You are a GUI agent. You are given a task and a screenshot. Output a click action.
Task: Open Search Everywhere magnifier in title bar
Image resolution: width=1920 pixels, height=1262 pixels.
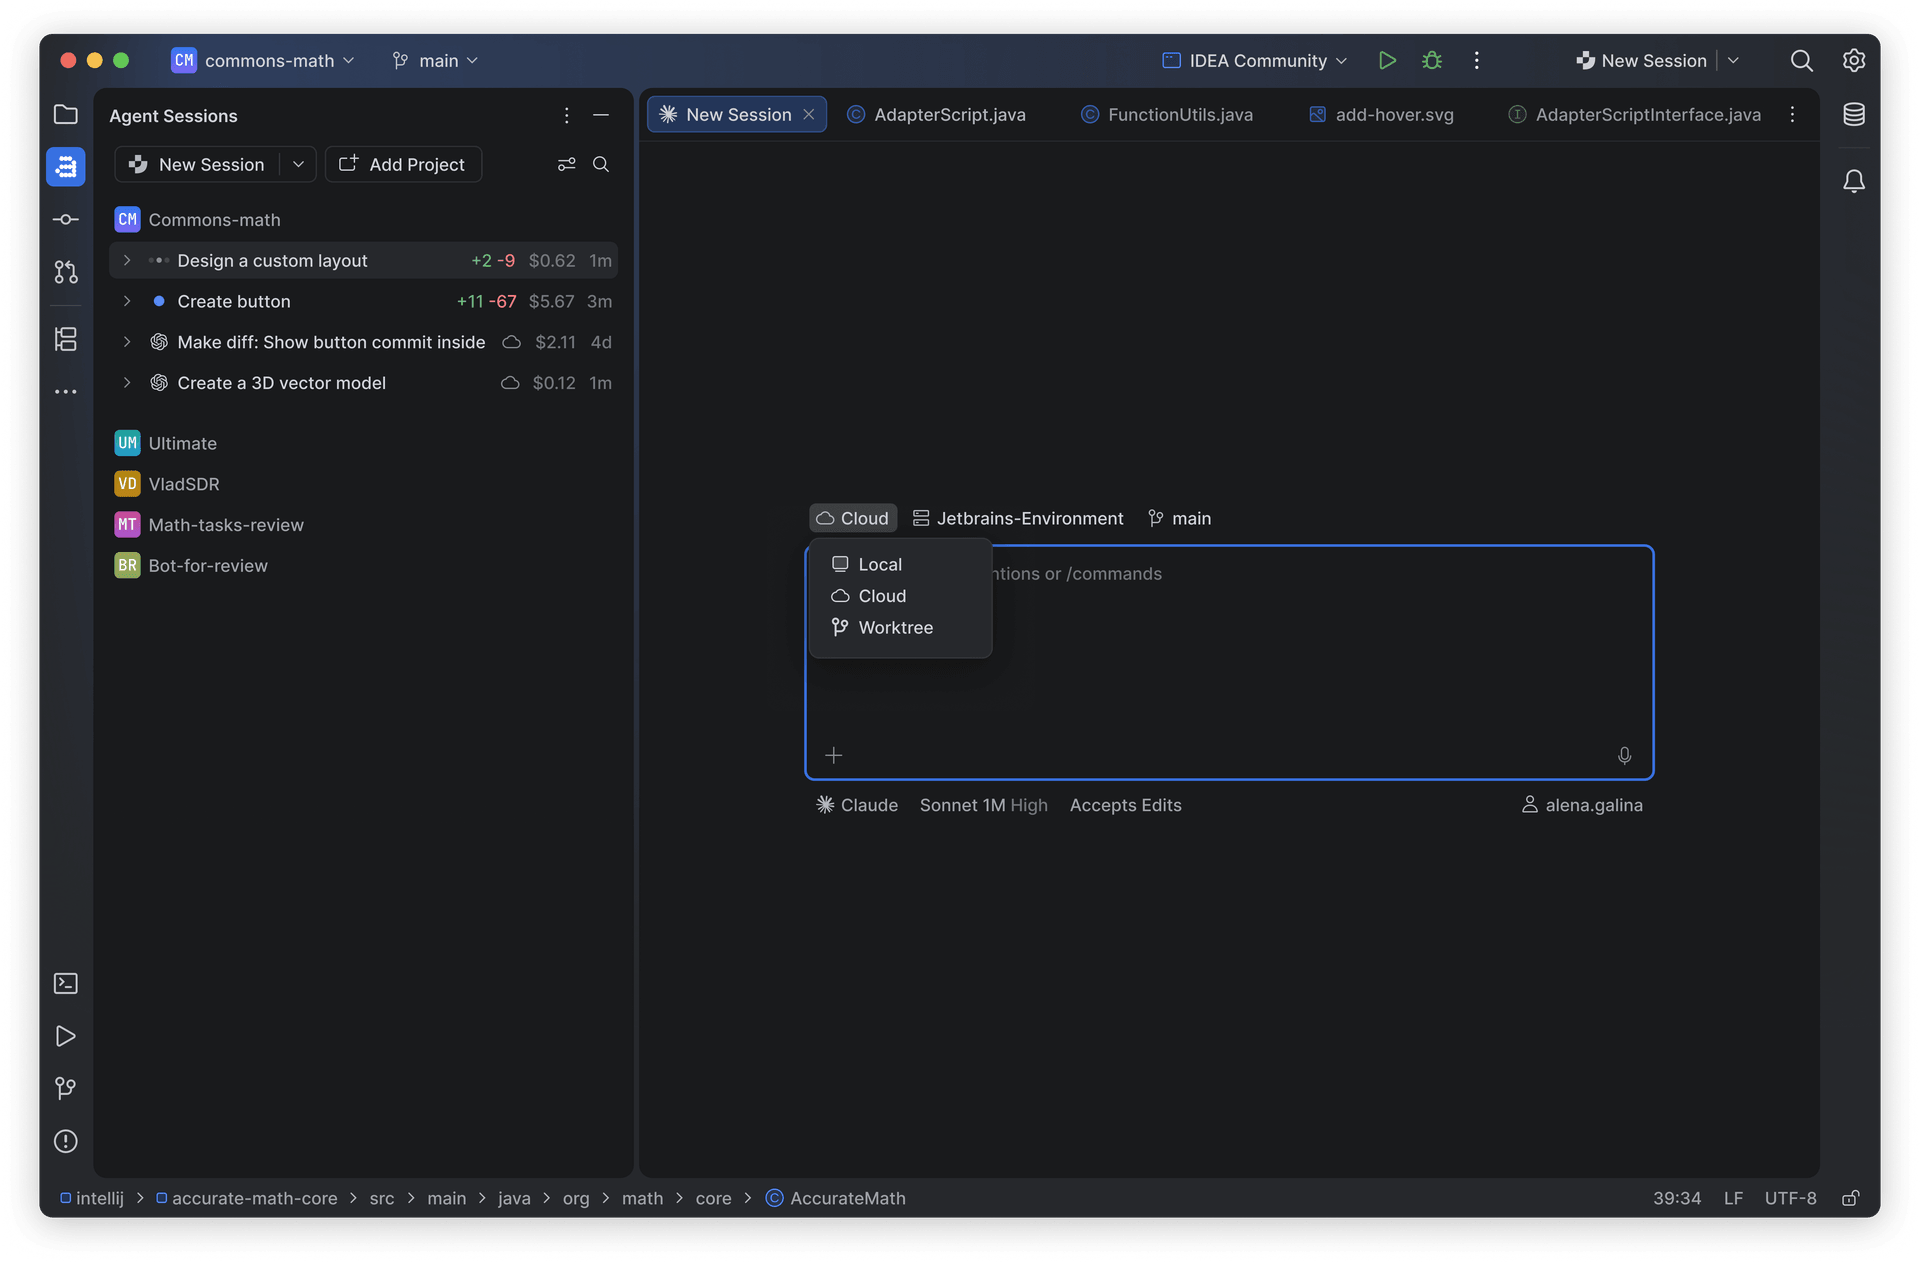[1801, 60]
